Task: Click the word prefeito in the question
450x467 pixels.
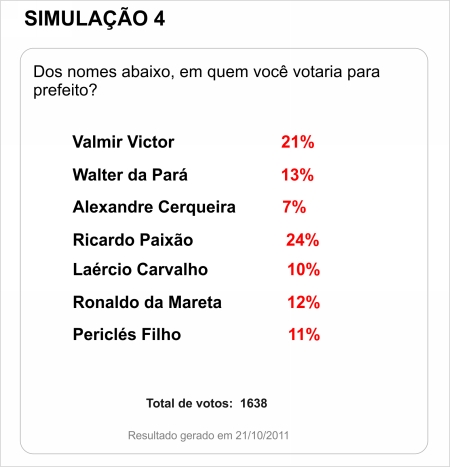Action: (65, 90)
